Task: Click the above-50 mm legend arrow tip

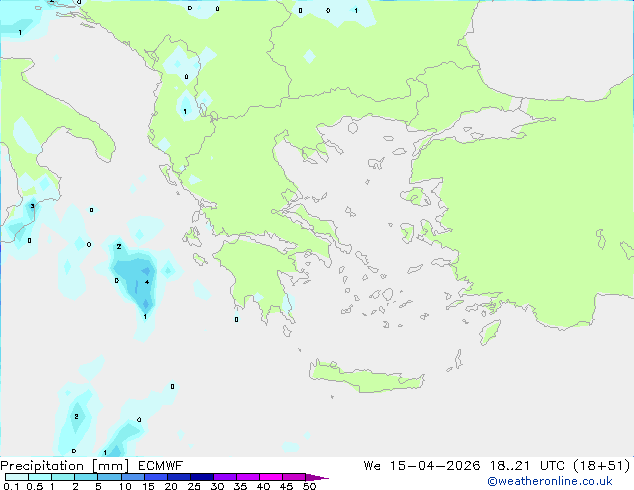Action: tap(317, 477)
